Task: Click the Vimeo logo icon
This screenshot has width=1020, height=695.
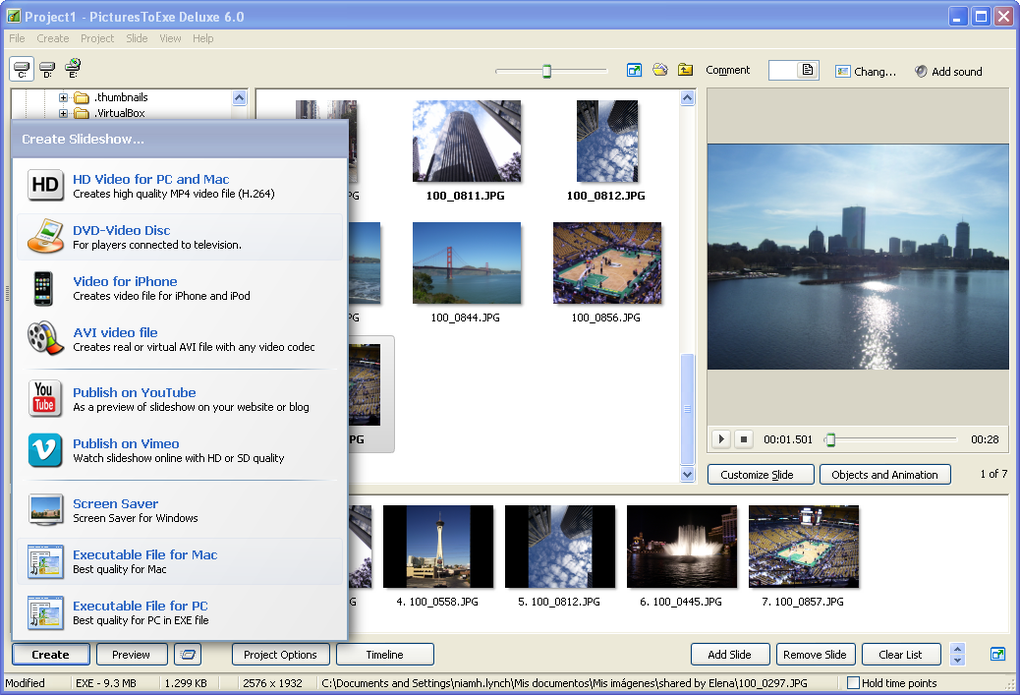Action: (45, 450)
